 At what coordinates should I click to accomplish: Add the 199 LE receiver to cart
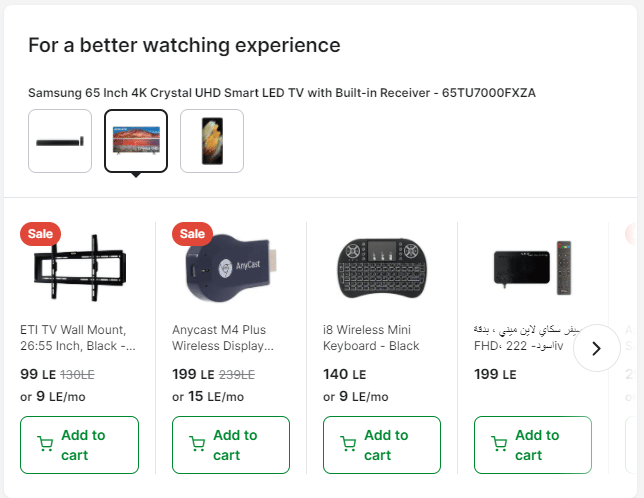[x=533, y=444]
